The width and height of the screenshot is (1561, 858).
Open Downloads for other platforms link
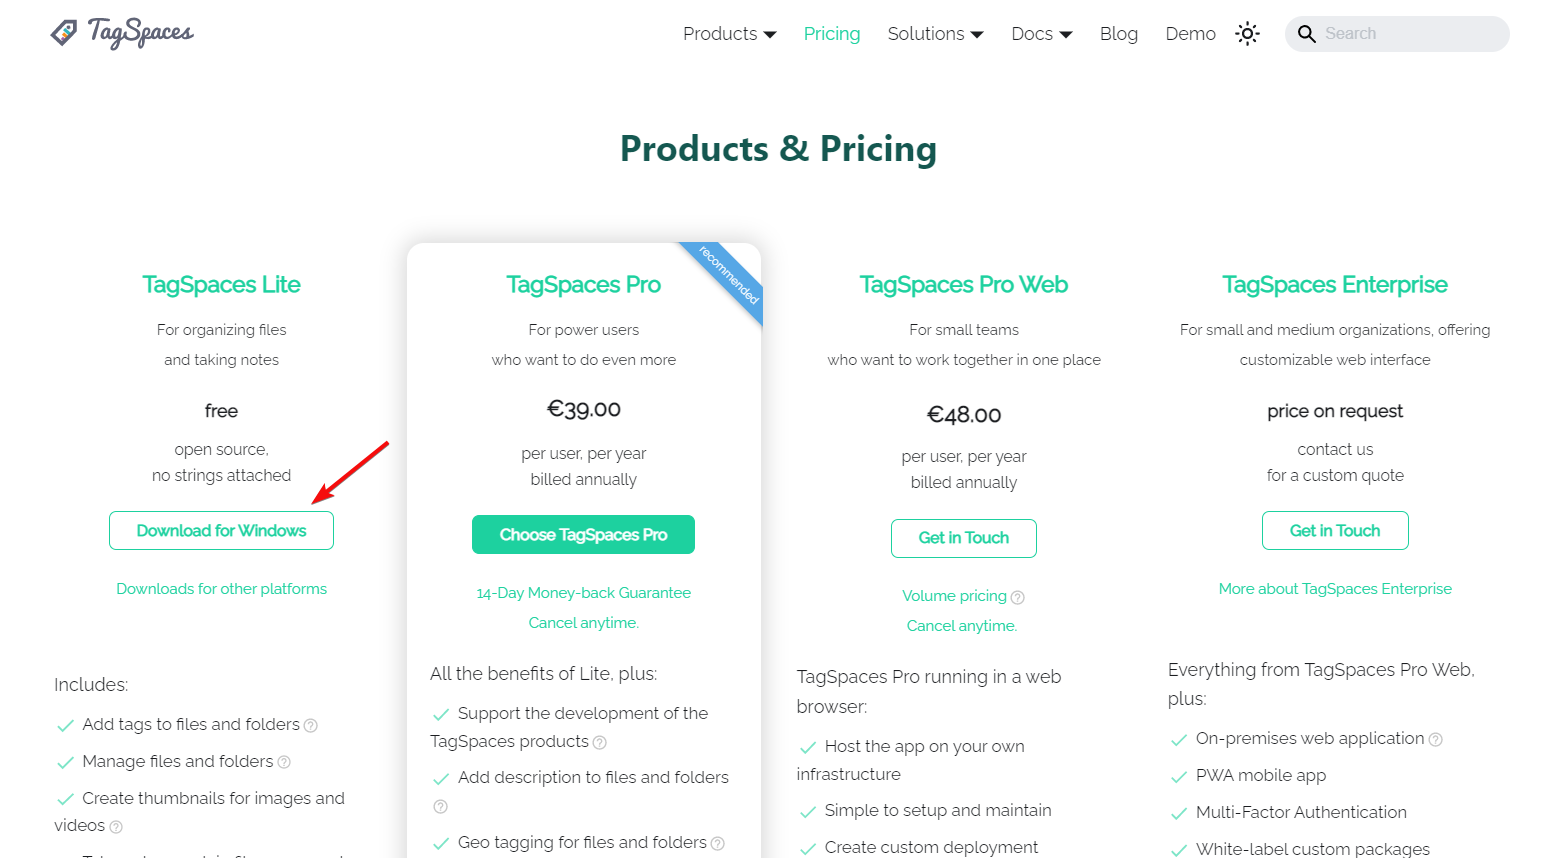tap(221, 589)
